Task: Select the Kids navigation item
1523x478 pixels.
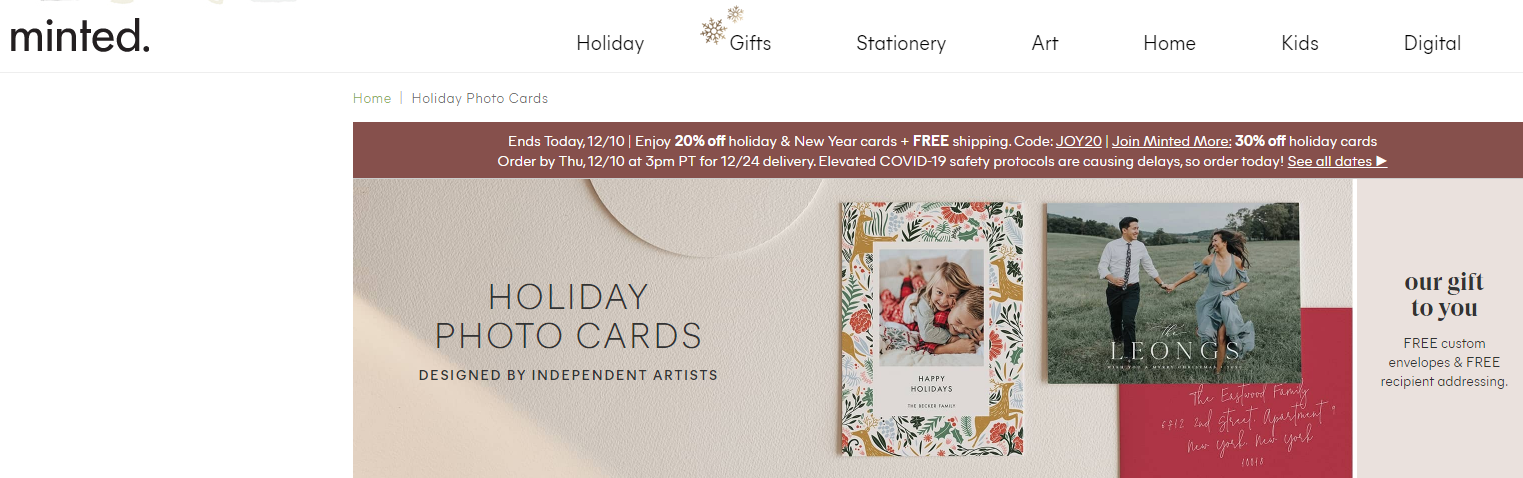Action: 1299,43
